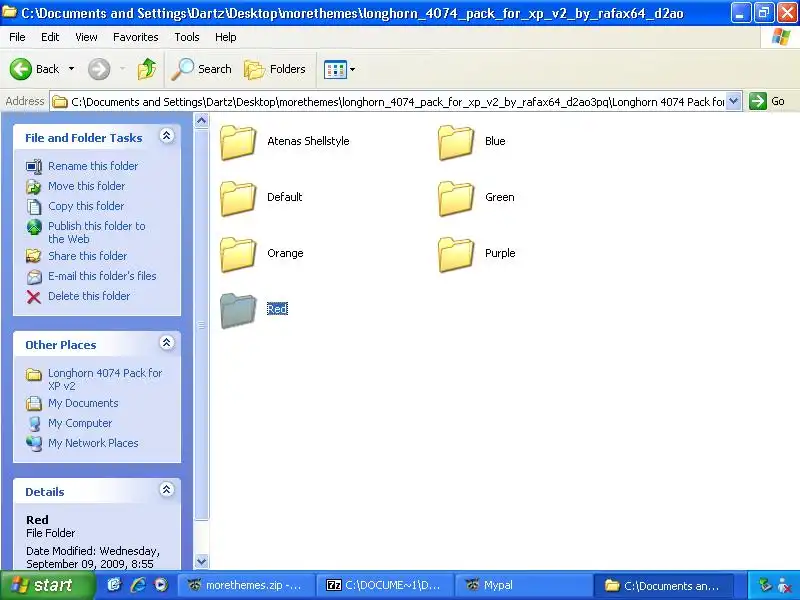The height and width of the screenshot is (600, 800).
Task: Click the sidebar scrollbar down arrow
Action: point(202,561)
